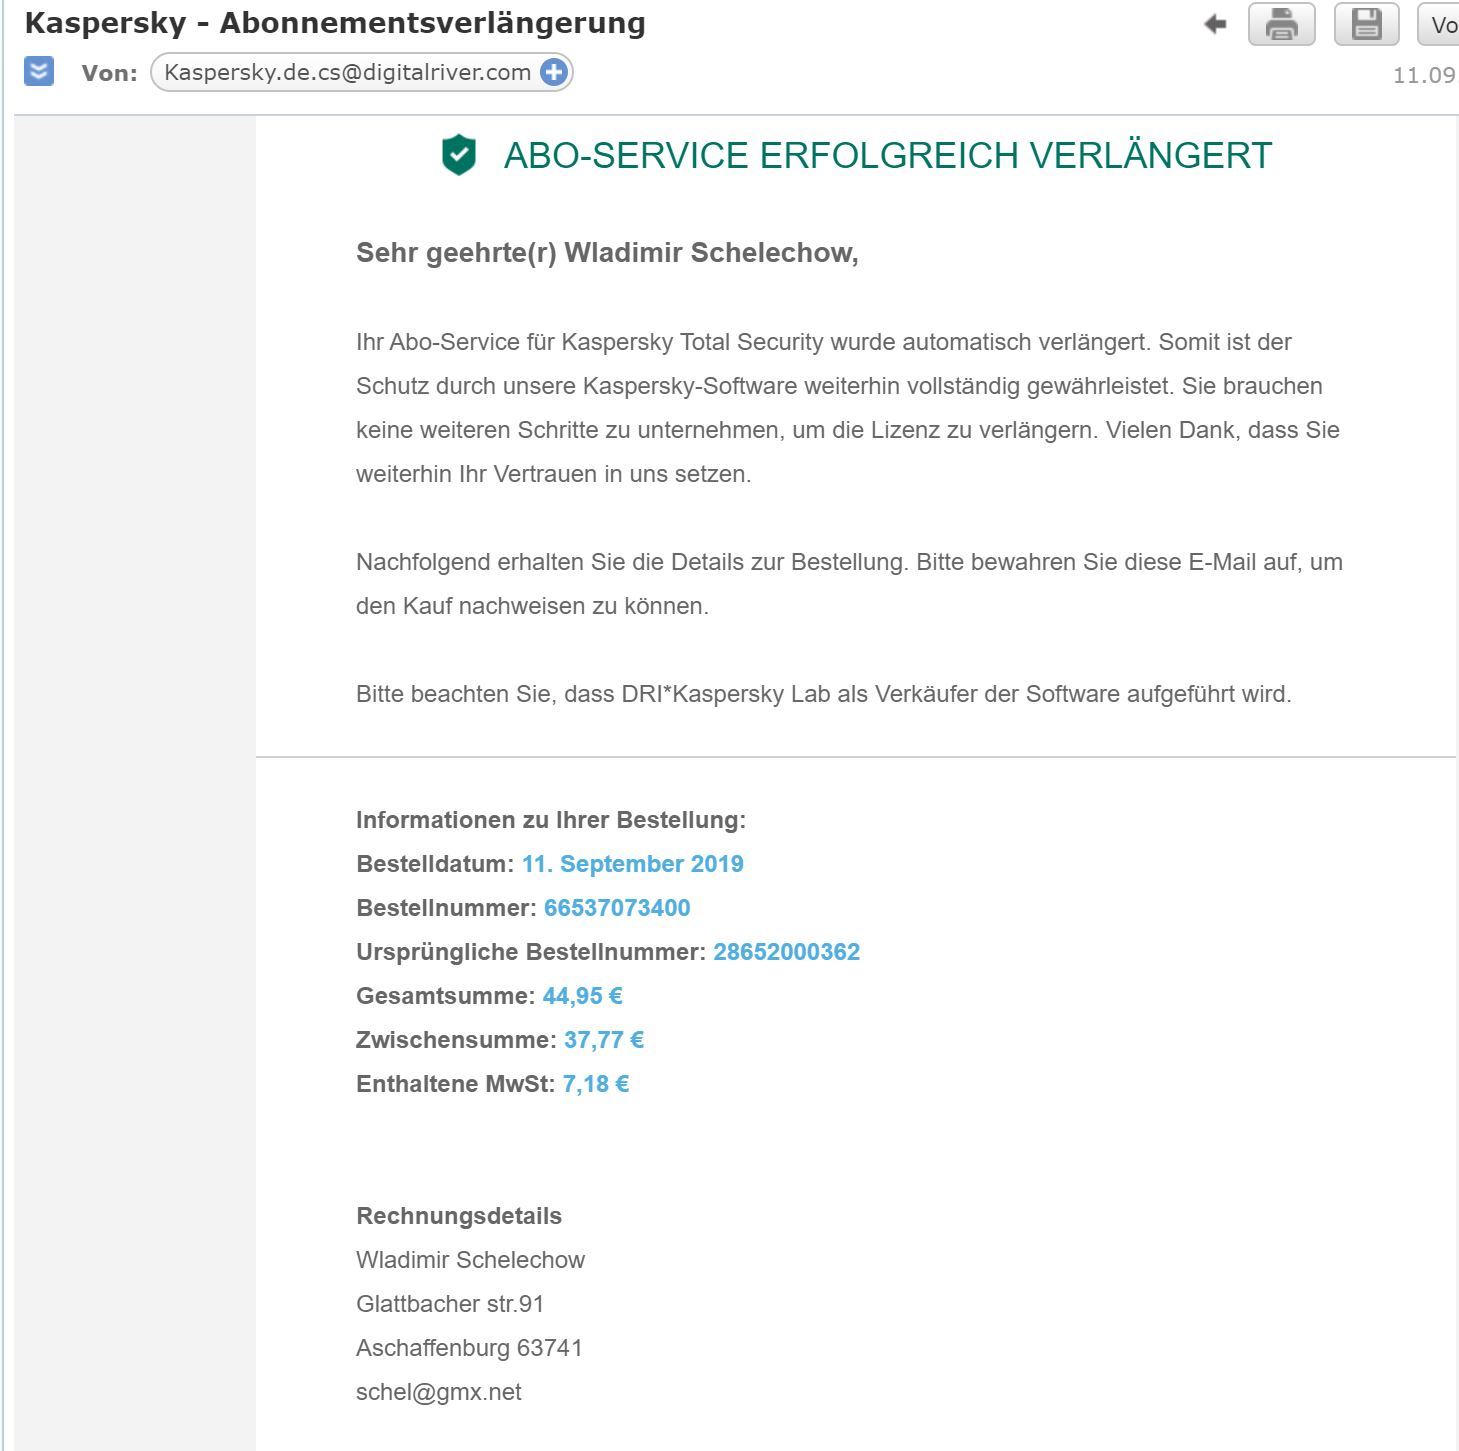
Task: Click the partially visible Vo button
Action: (1439, 24)
